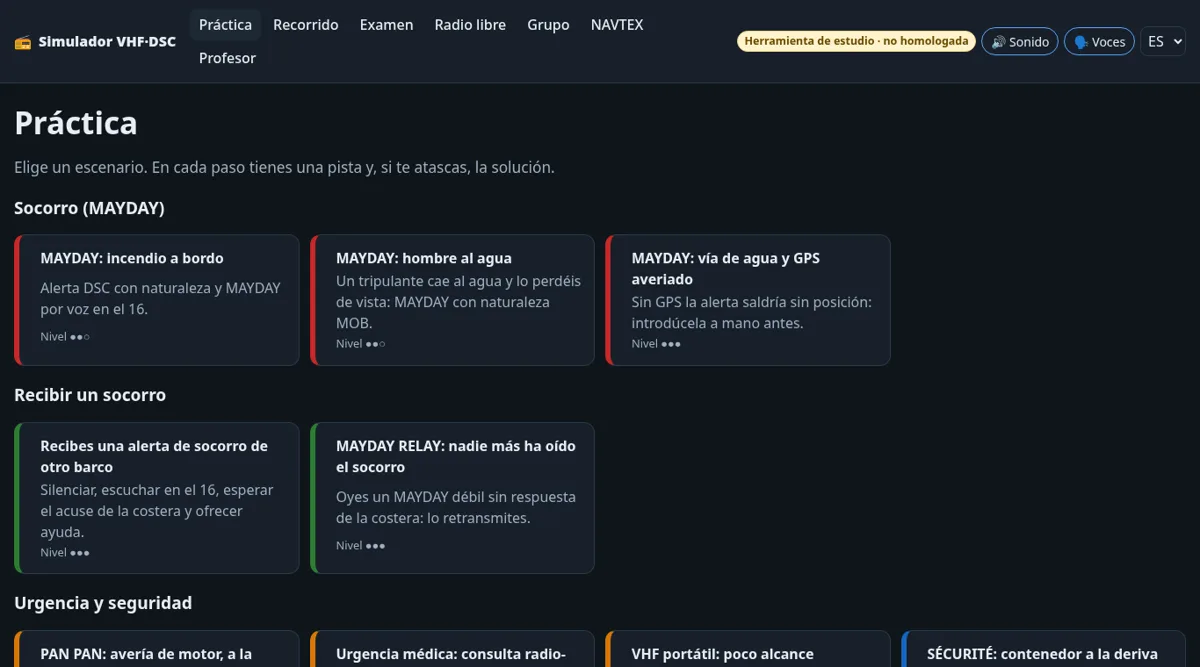Open the Simulador VHF-DSC home title

[x=107, y=42]
